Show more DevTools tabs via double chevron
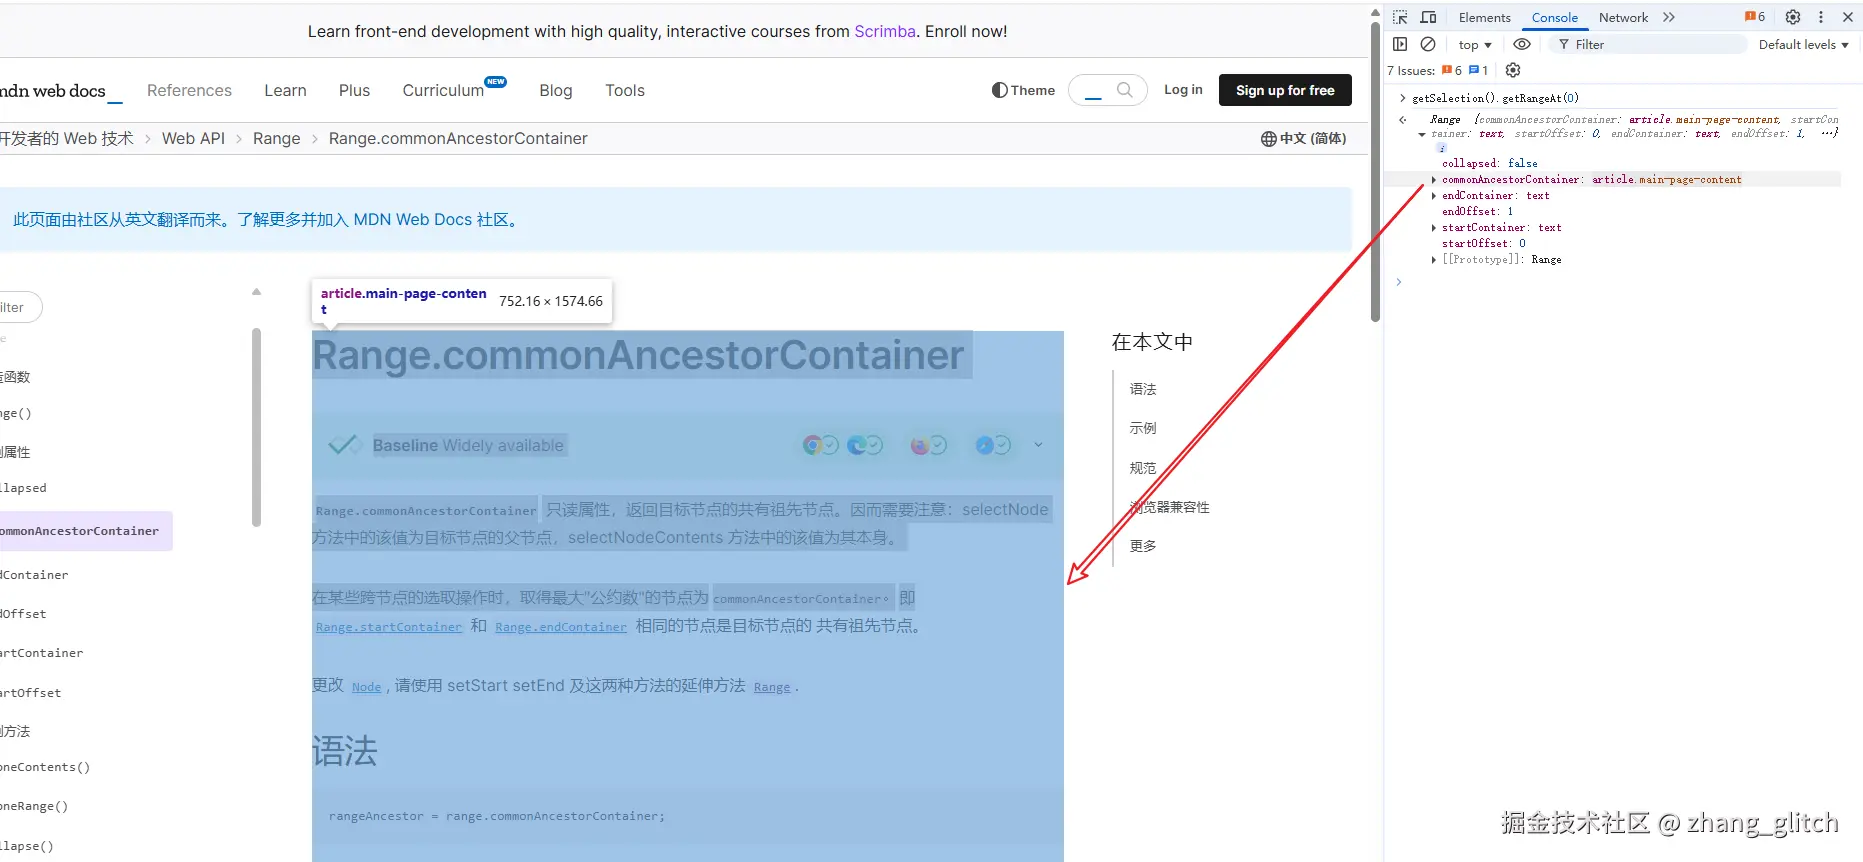This screenshot has height=862, width=1863. 1669,17
